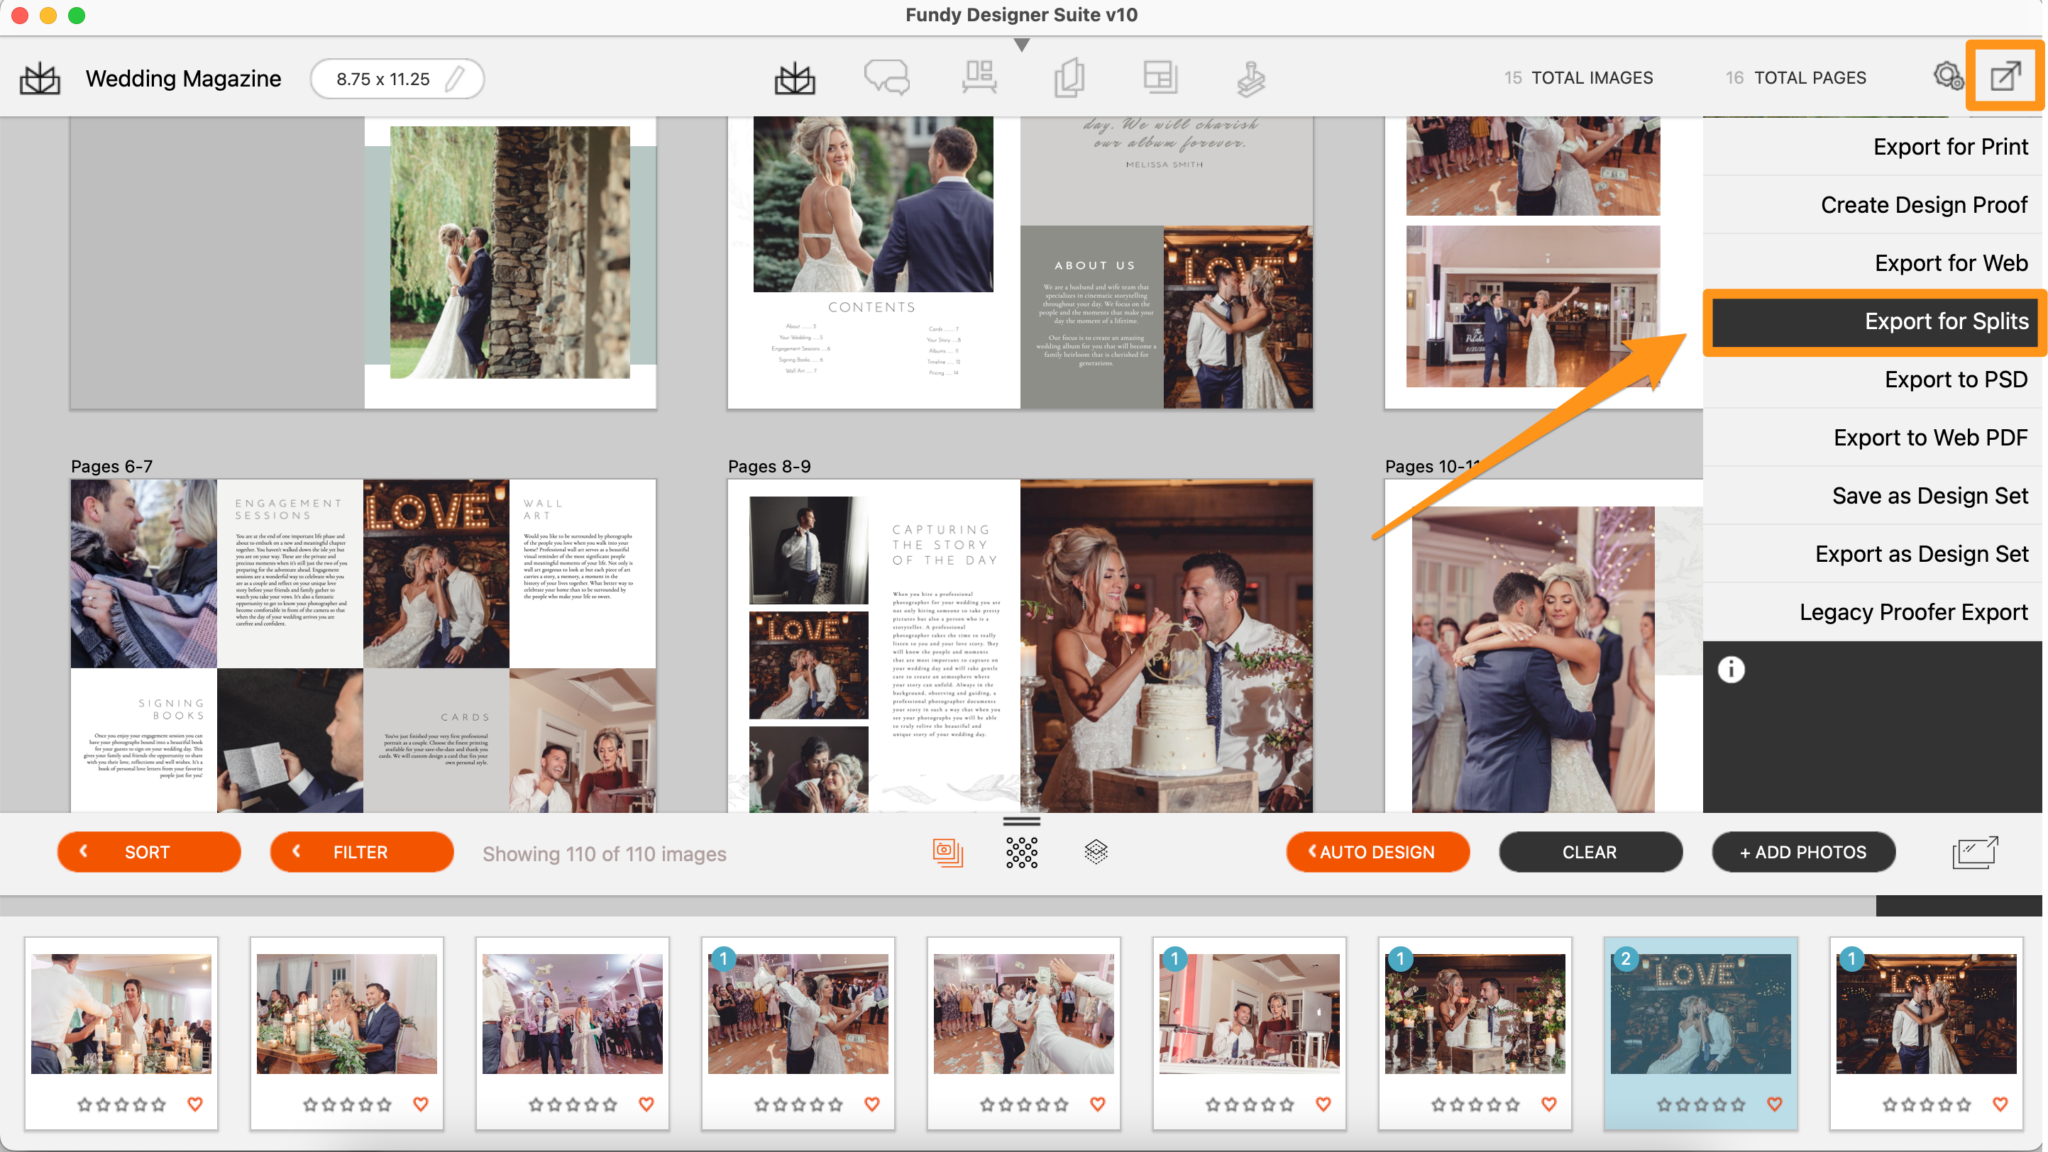Select the card designer icon in toolbar

(x=1069, y=77)
